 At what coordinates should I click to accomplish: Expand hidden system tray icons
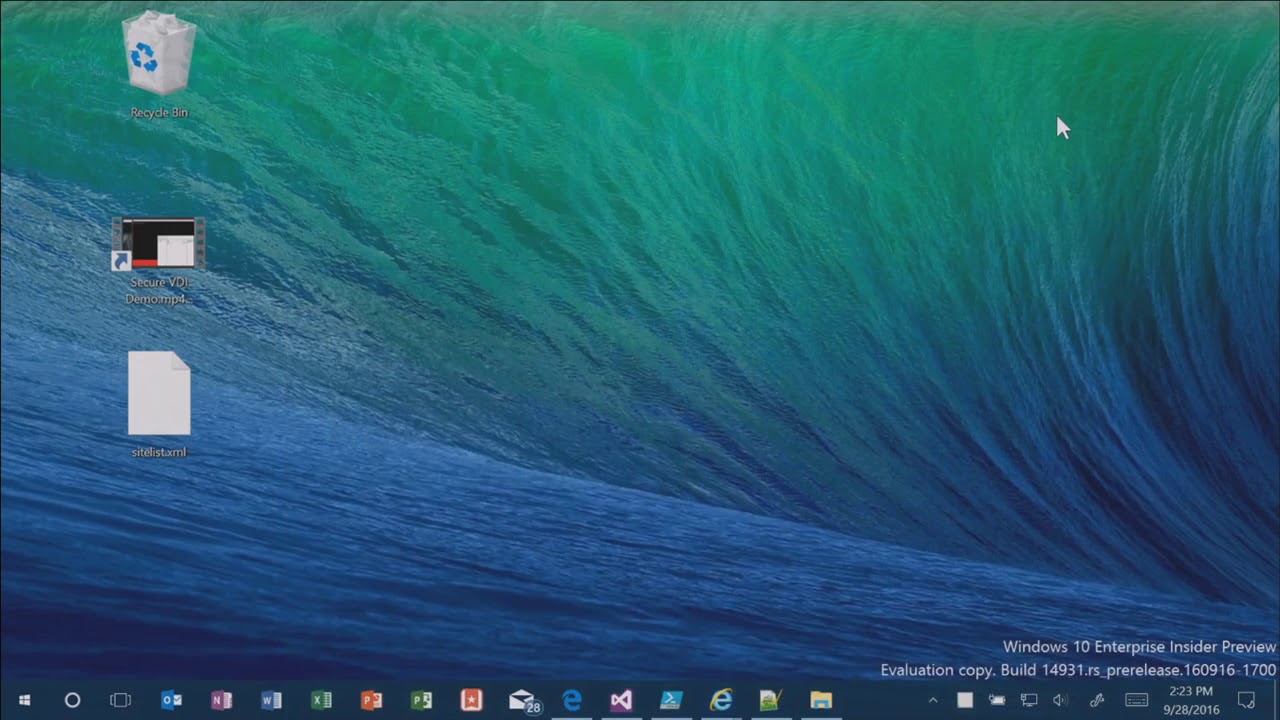coord(933,700)
